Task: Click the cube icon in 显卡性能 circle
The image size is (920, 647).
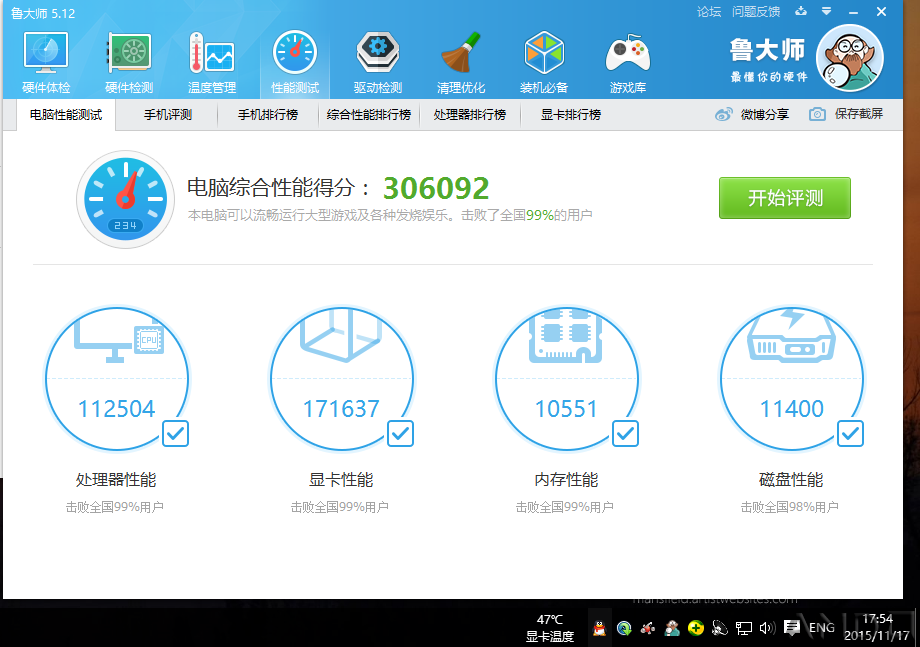Action: tap(341, 334)
